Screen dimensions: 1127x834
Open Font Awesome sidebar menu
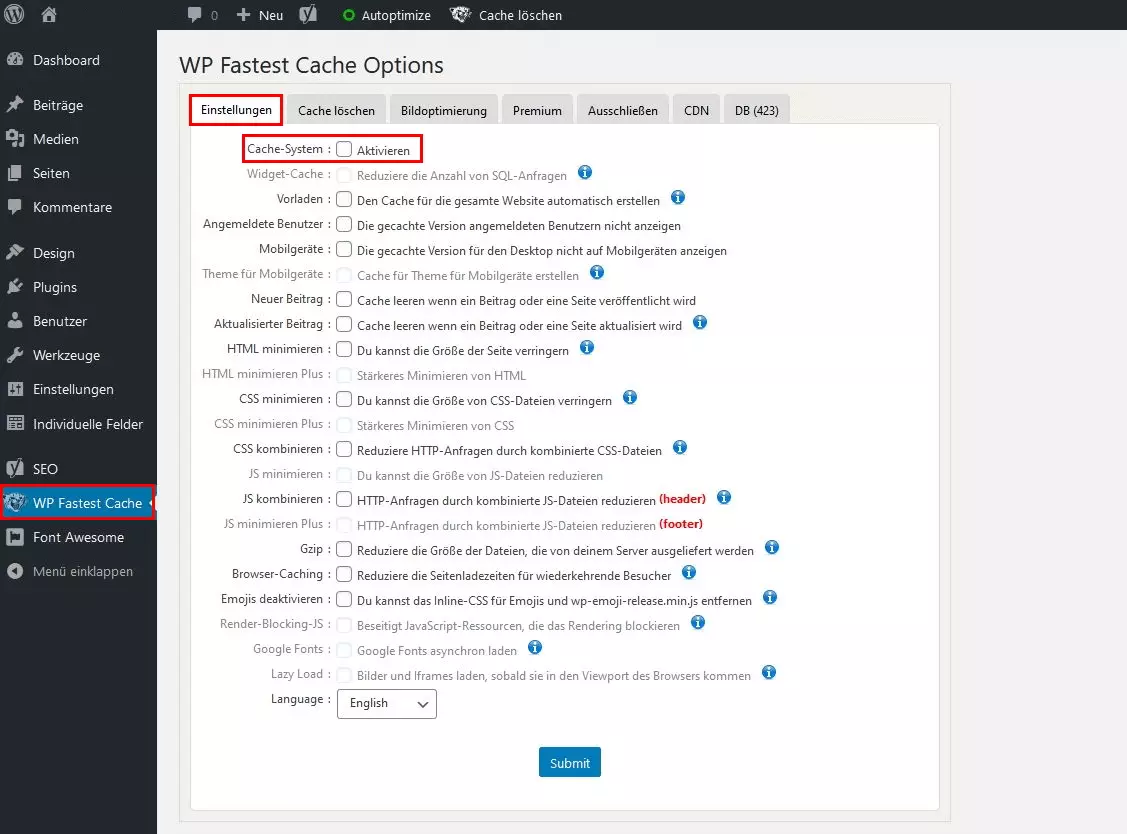tap(78, 537)
